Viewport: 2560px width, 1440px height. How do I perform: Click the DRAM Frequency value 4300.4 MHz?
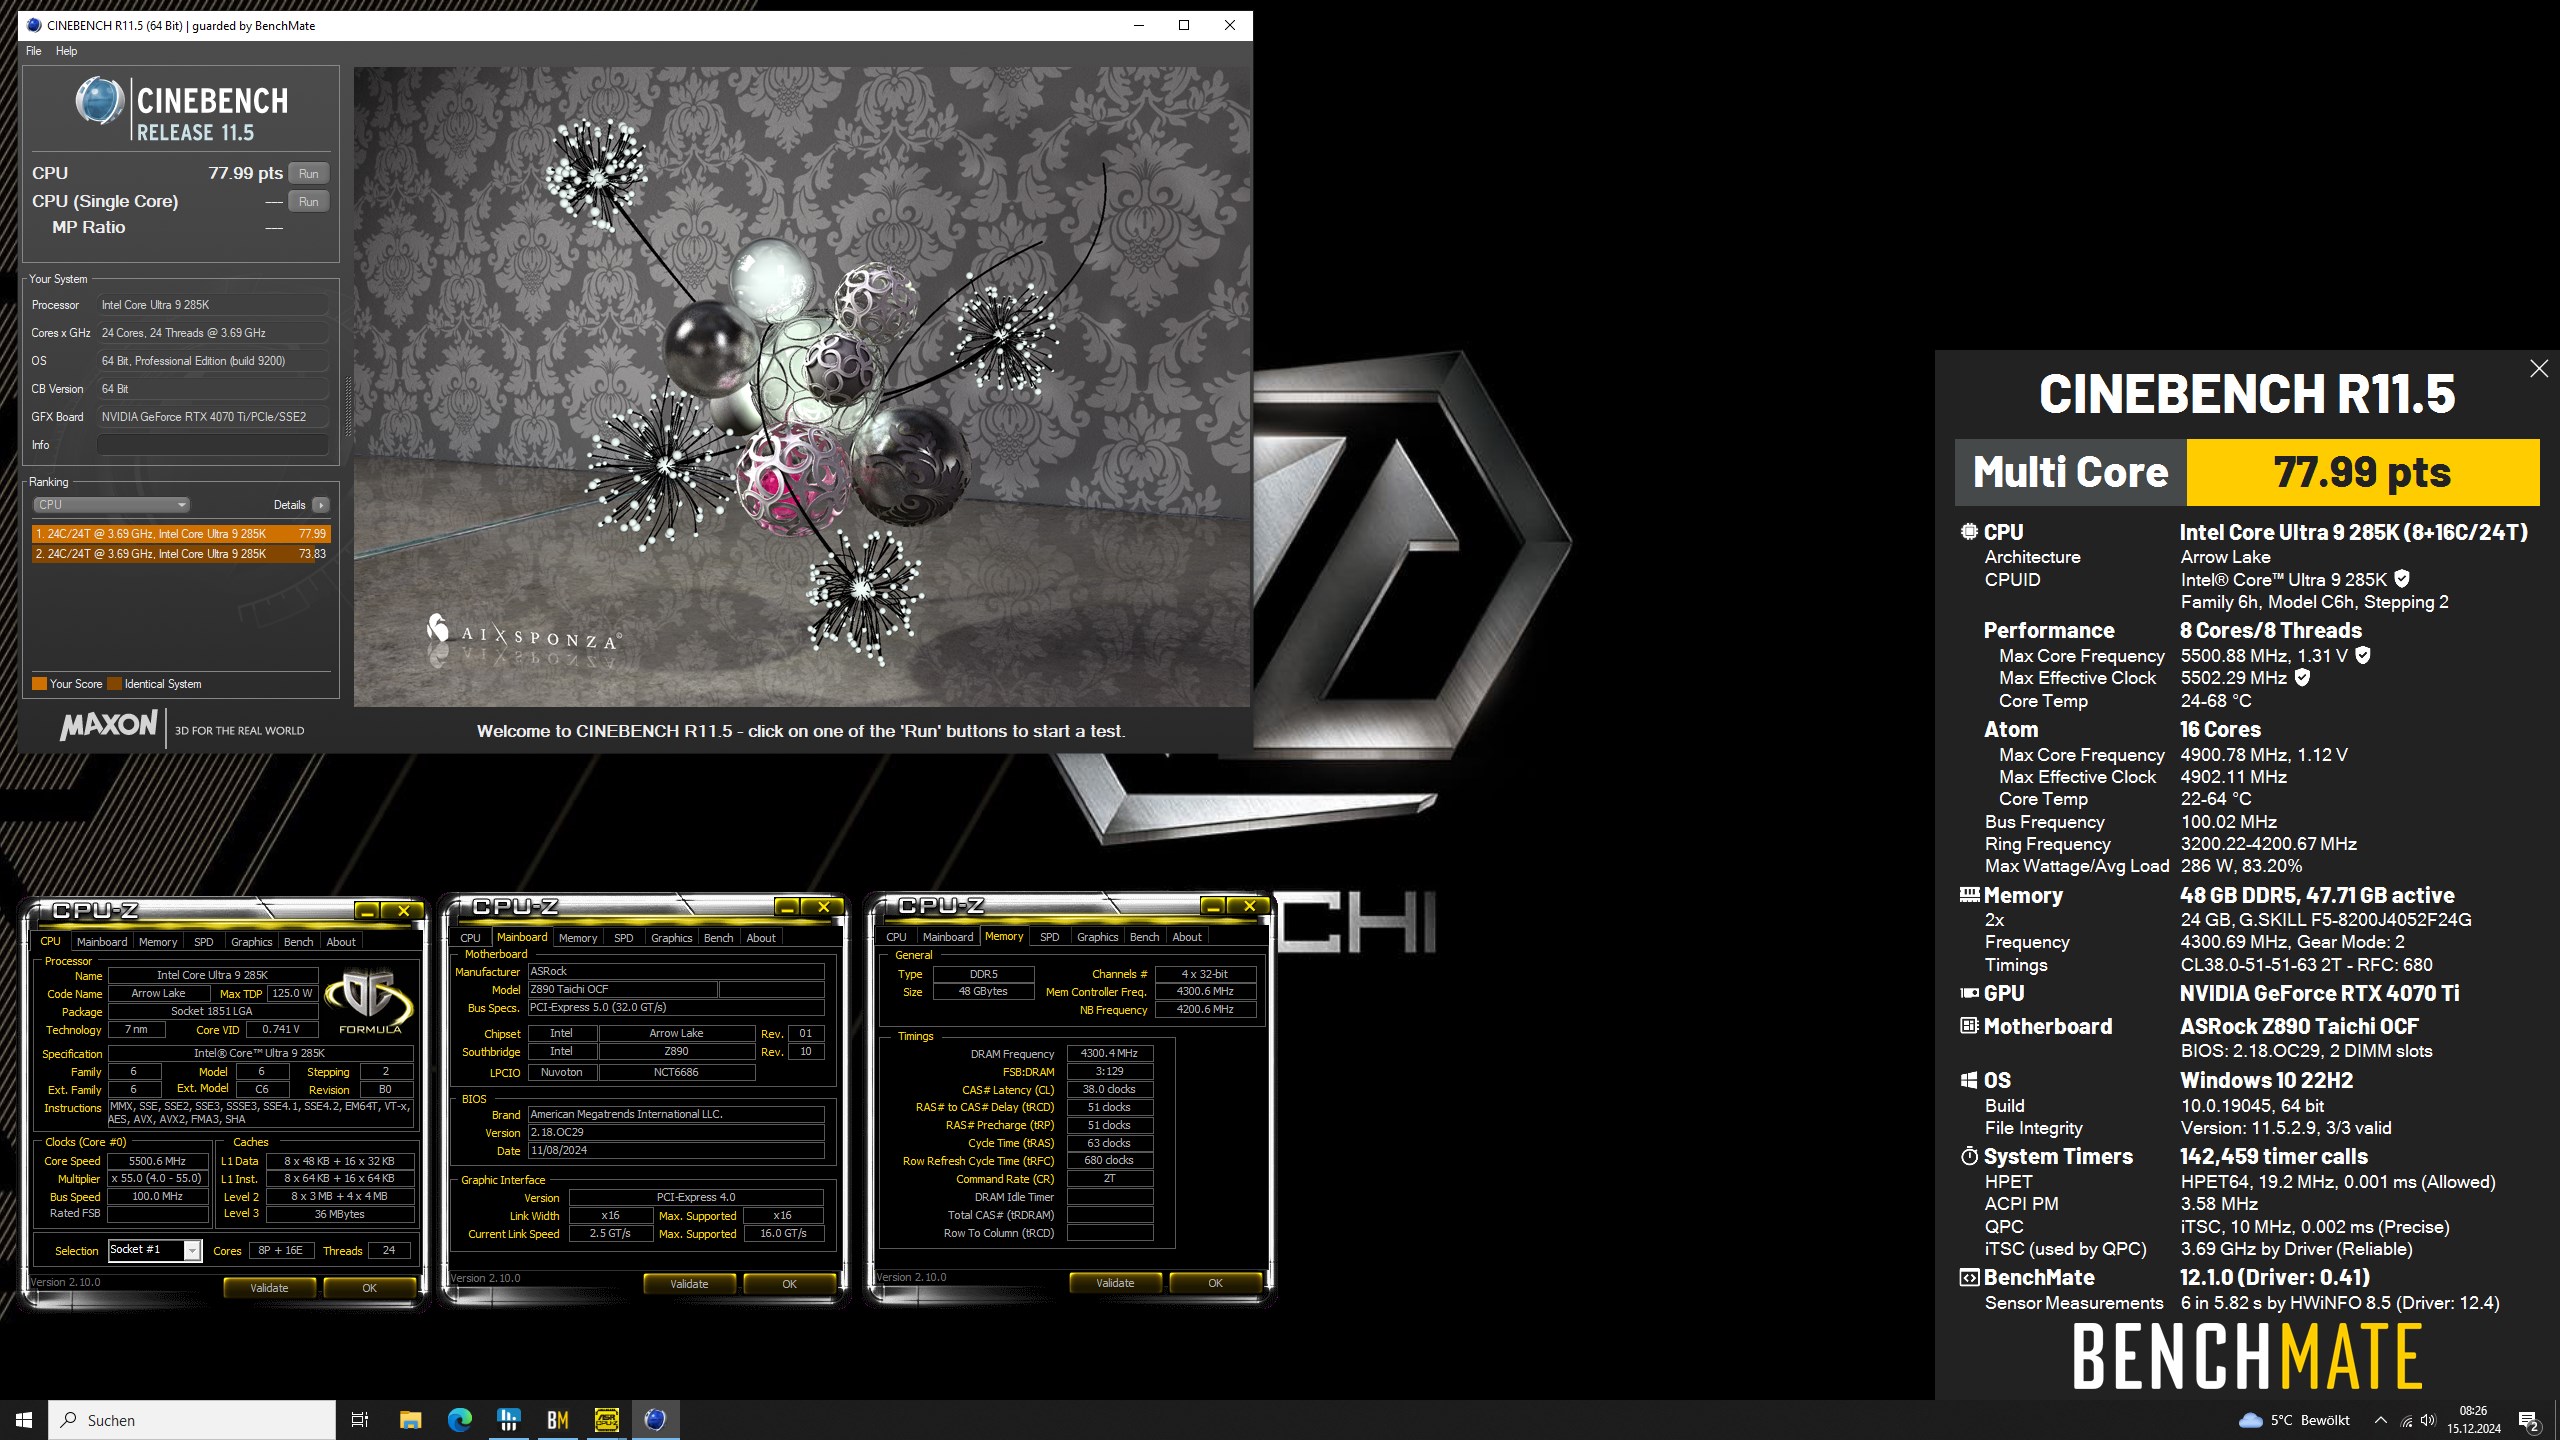[1109, 1053]
